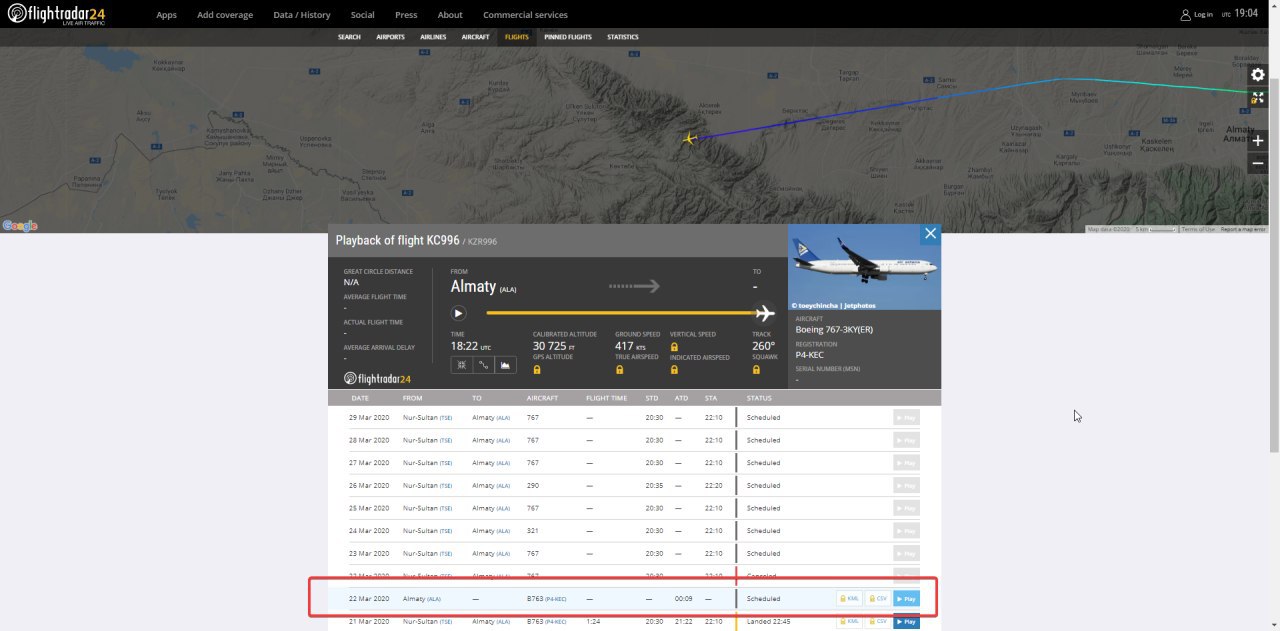Open the Data / History menu
Viewport: 1280px width, 631px height.
click(x=302, y=15)
